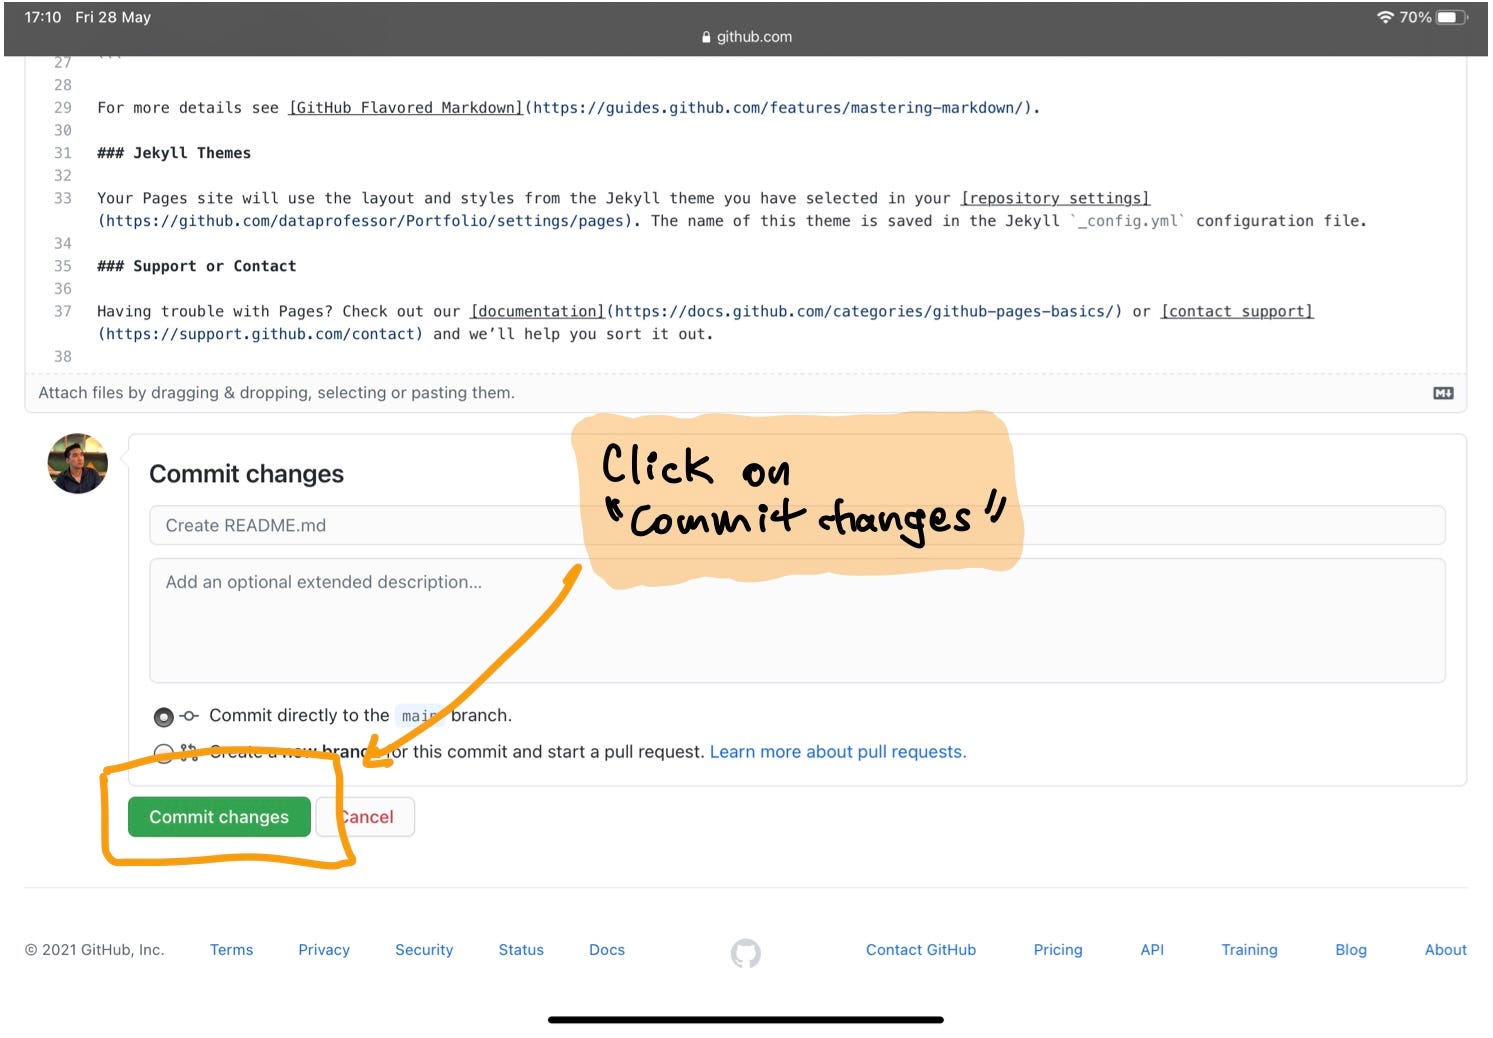
Task: Click the Markdown supported icon
Action: pyautogui.click(x=1443, y=393)
